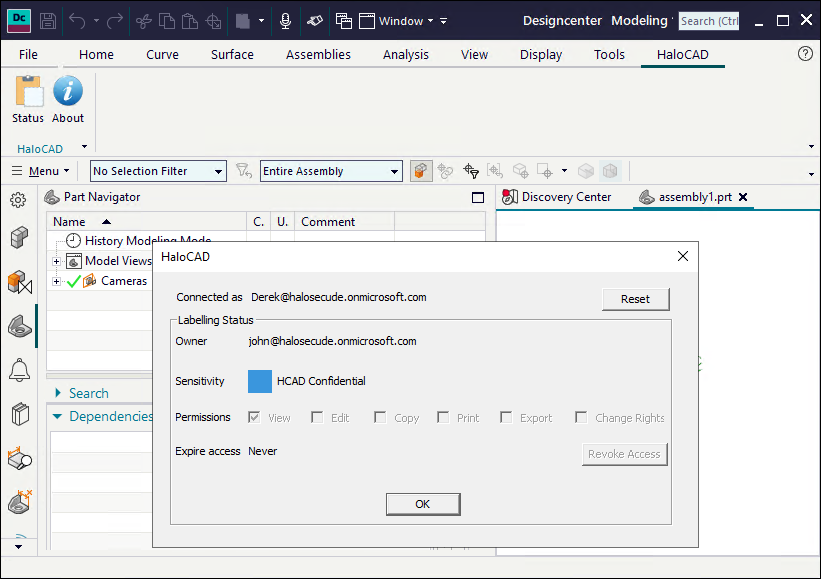821x579 pixels.
Task: Open the Entire Assembly scope dropdown
Action: (x=331, y=171)
